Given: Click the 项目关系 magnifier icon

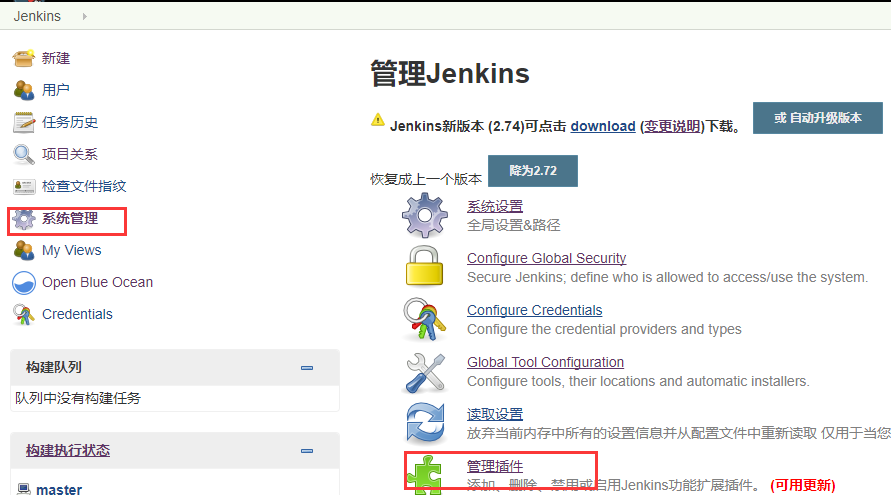Looking at the screenshot, I should click(23, 154).
